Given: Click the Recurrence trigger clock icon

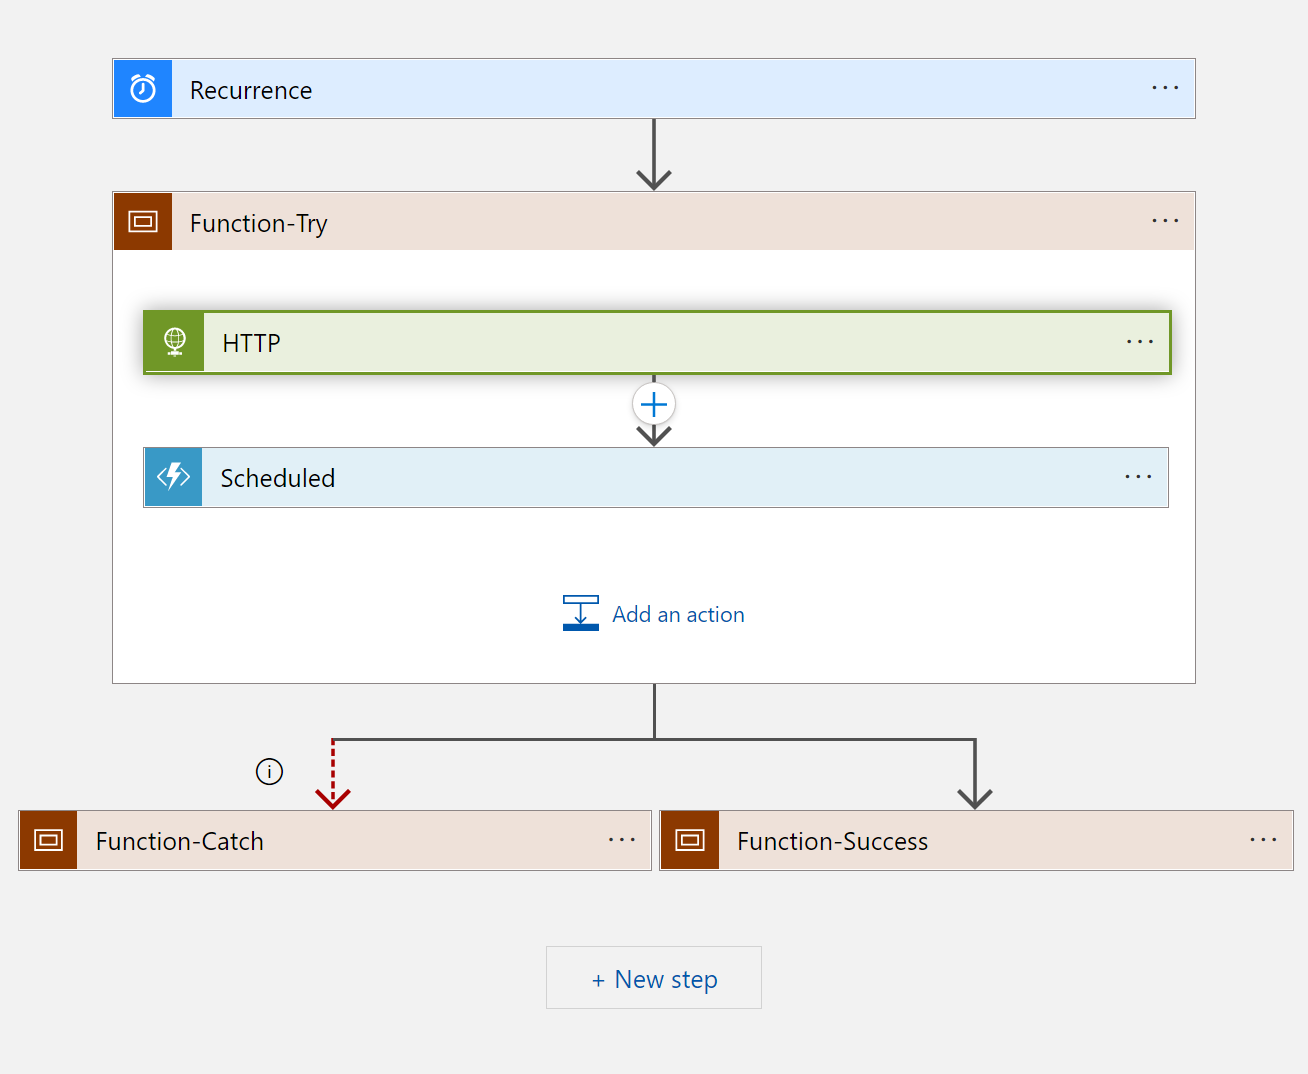Looking at the screenshot, I should (x=142, y=88).
